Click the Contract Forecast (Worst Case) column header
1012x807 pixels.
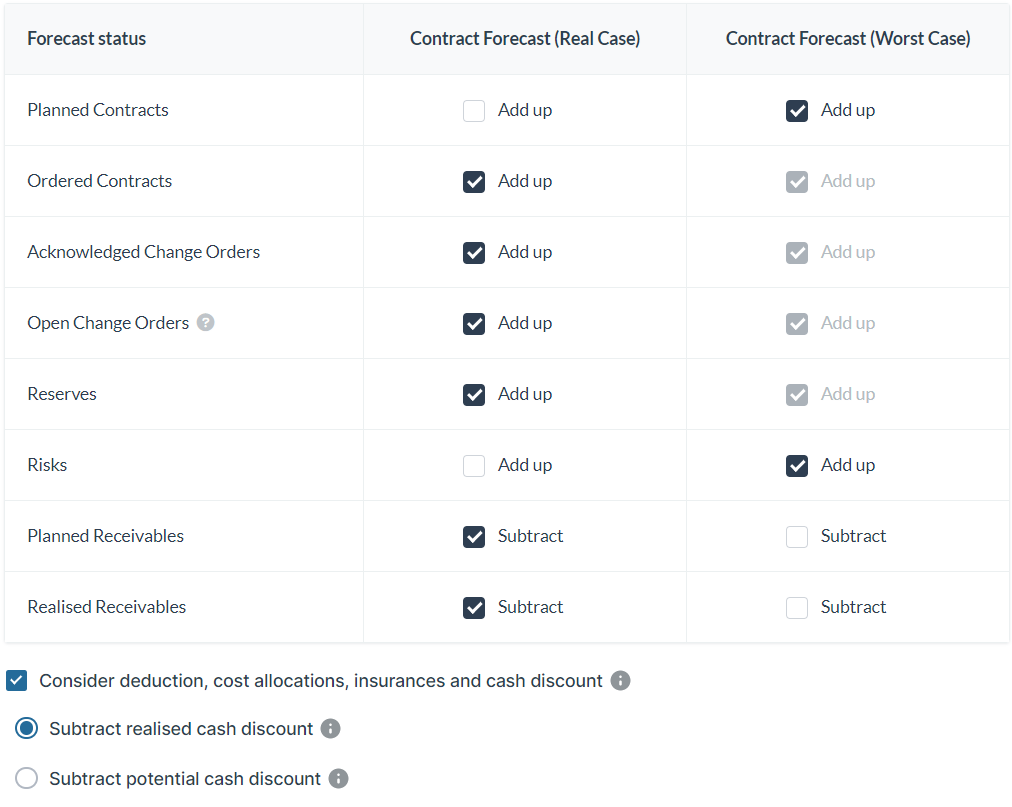click(x=847, y=39)
